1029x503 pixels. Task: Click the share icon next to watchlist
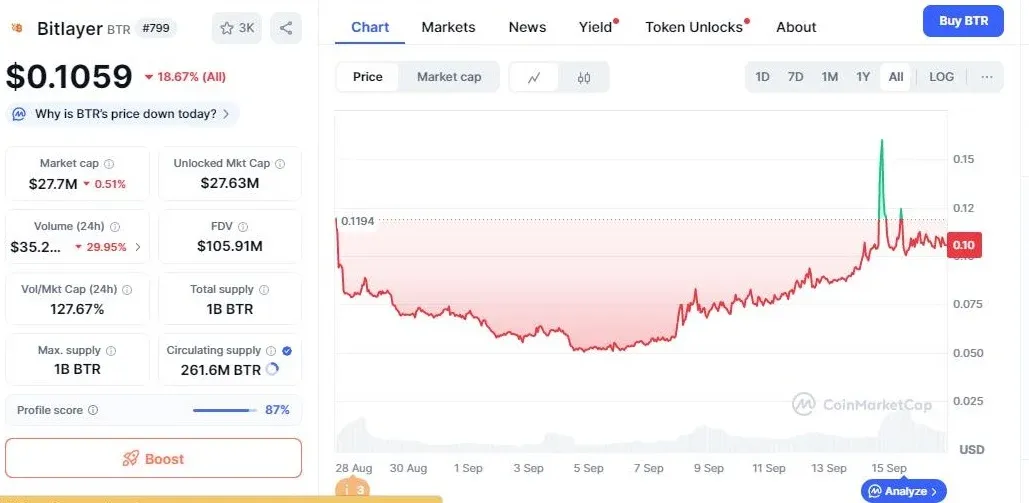pyautogui.click(x=285, y=28)
